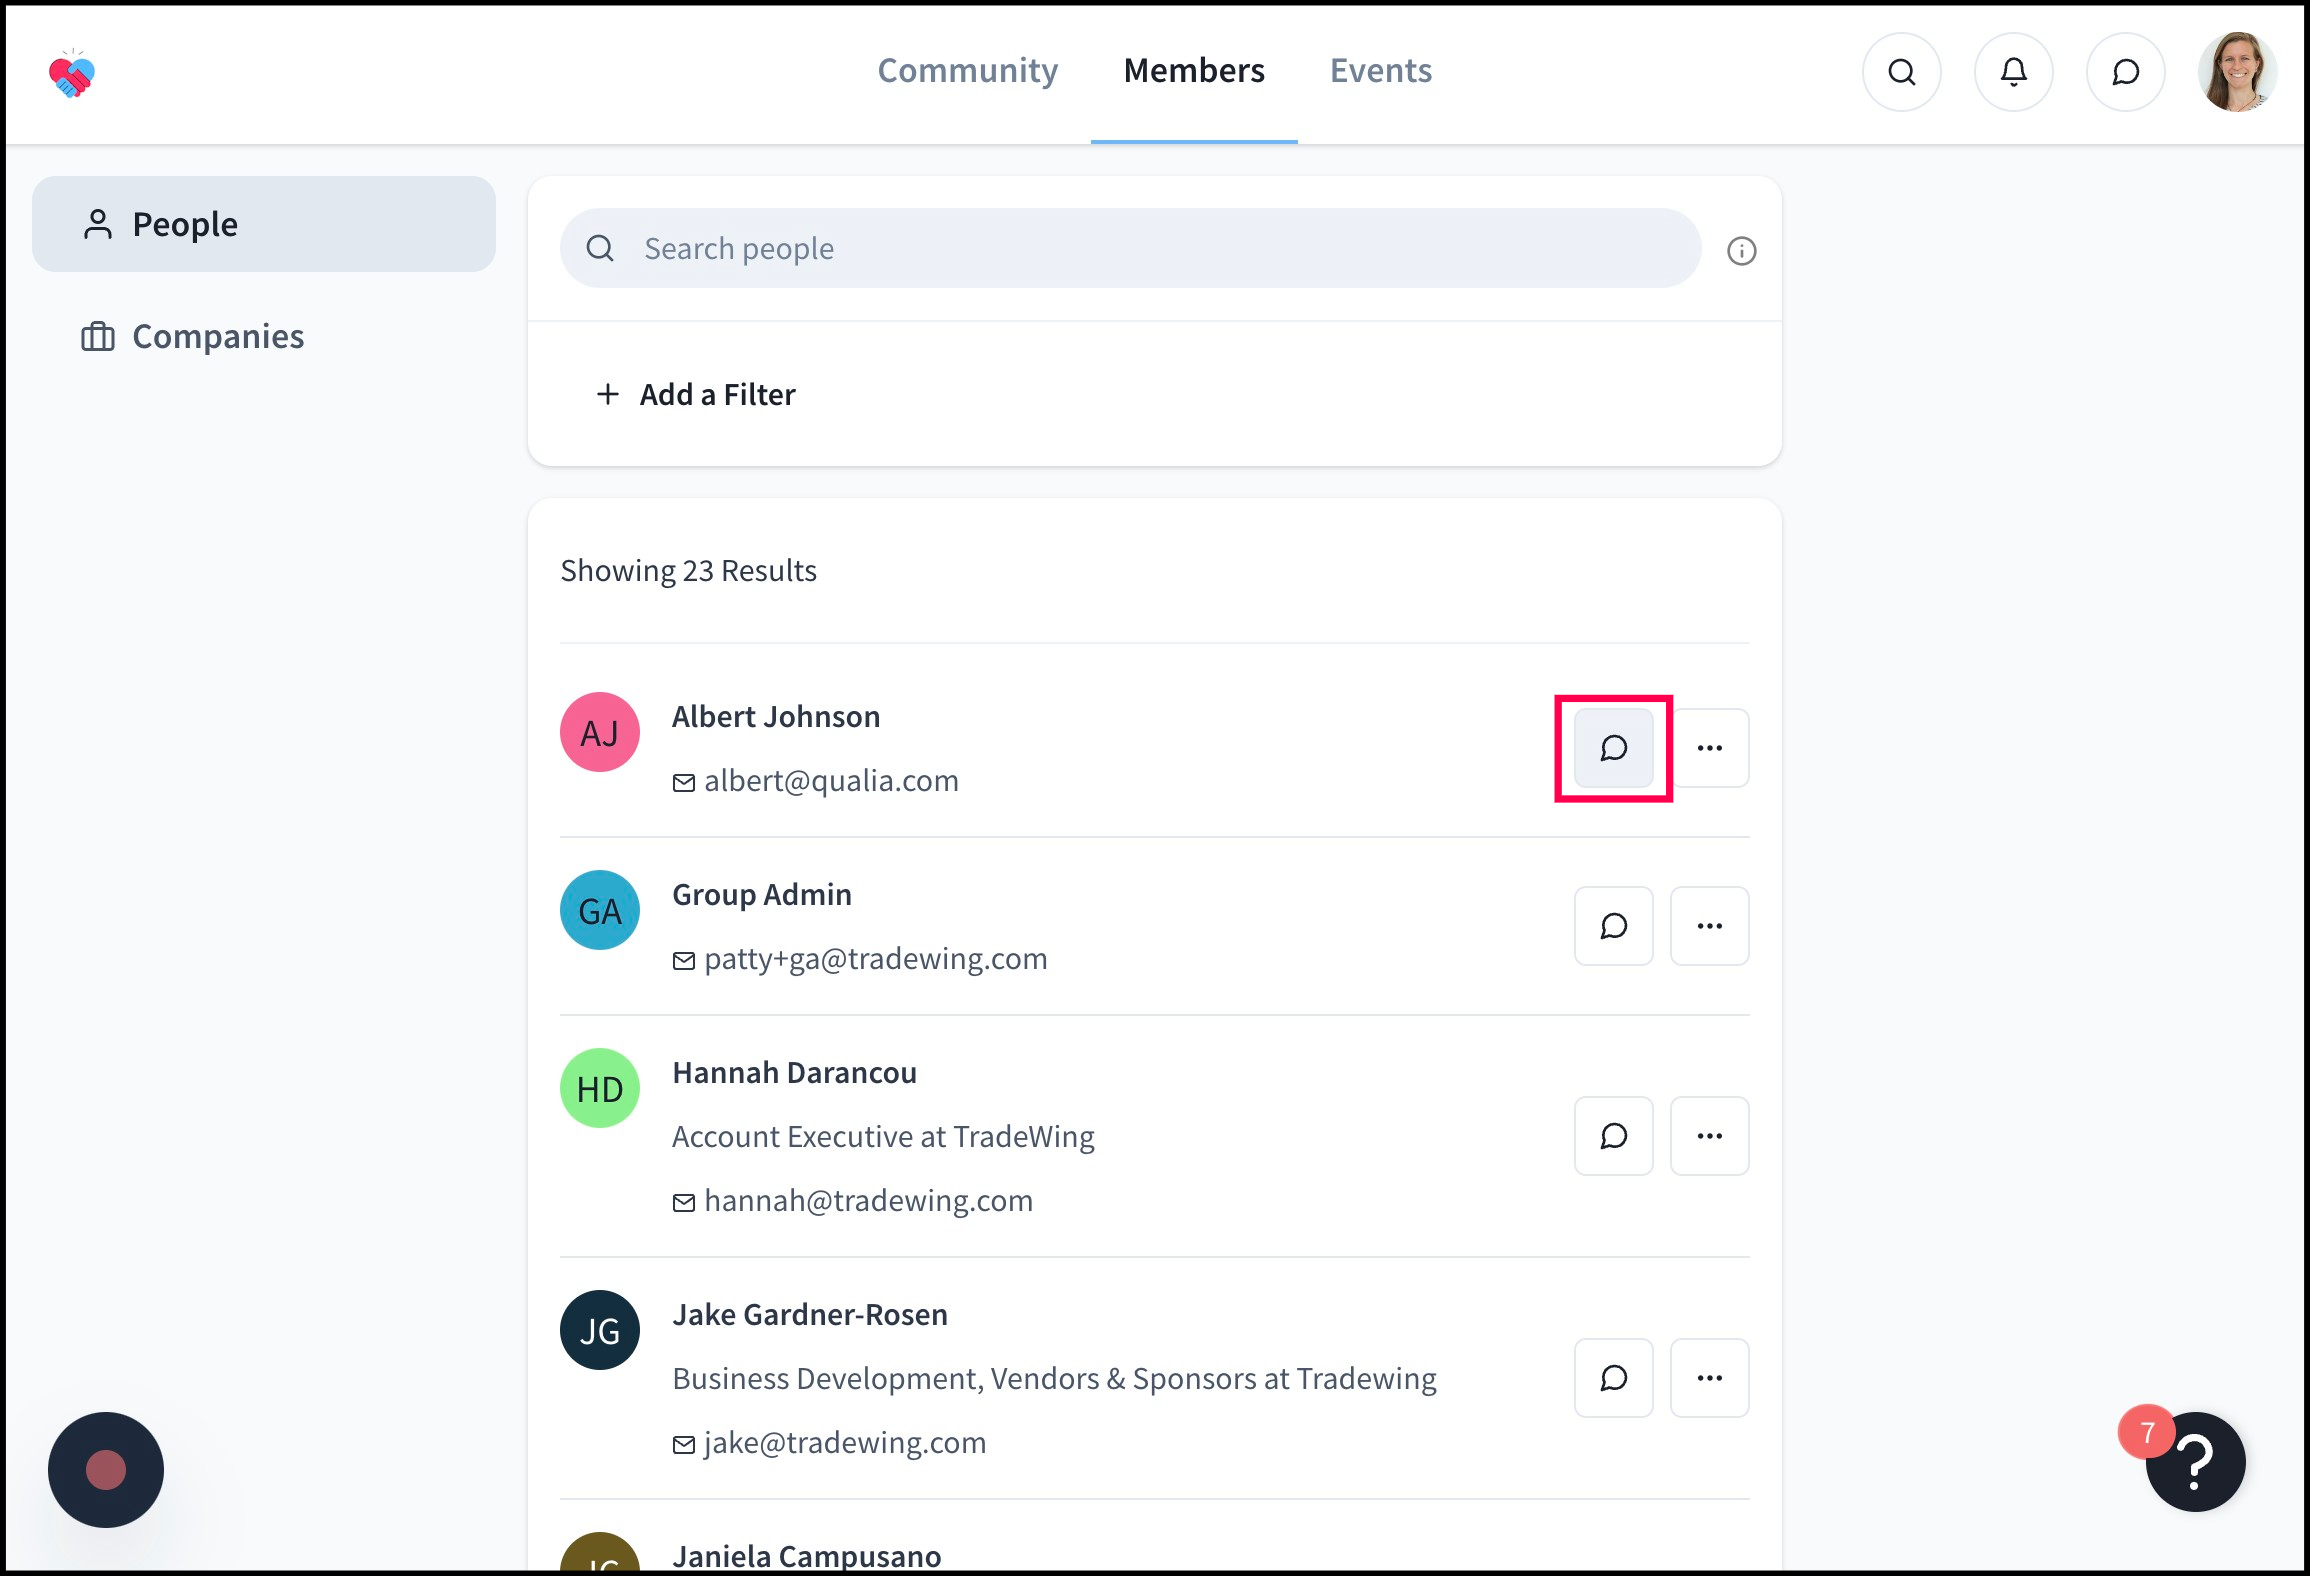2310x1576 pixels.
Task: Message Group Admin via chat icon
Action: click(1613, 926)
